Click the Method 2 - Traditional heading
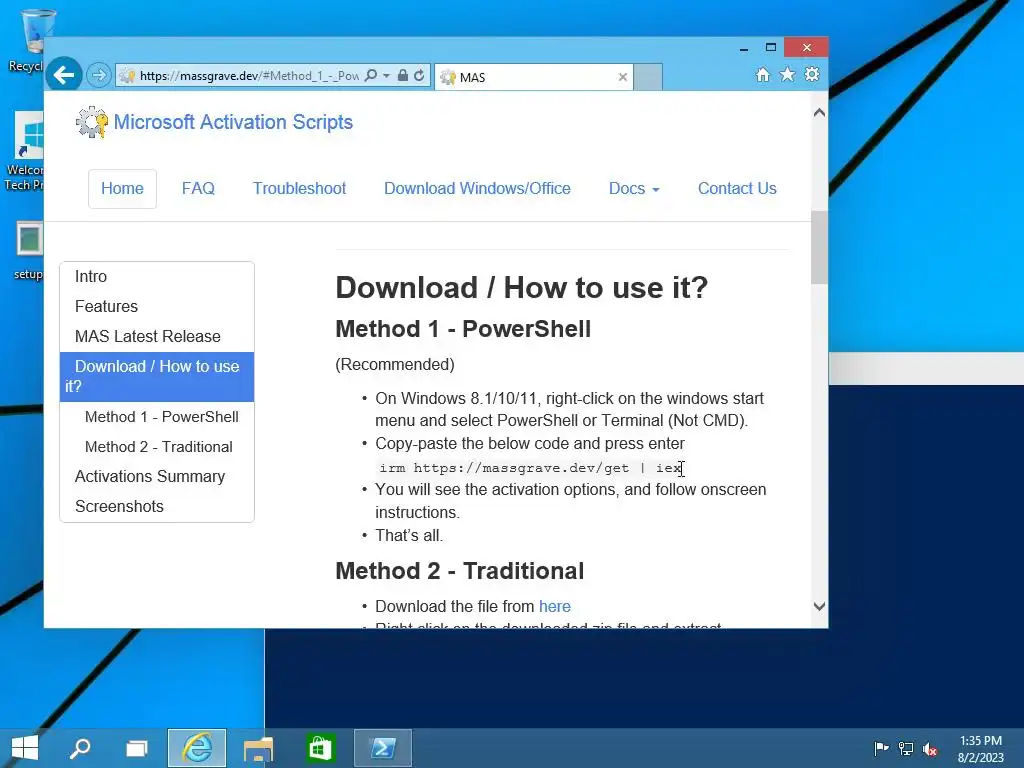Image resolution: width=1024 pixels, height=768 pixels. pyautogui.click(x=460, y=571)
